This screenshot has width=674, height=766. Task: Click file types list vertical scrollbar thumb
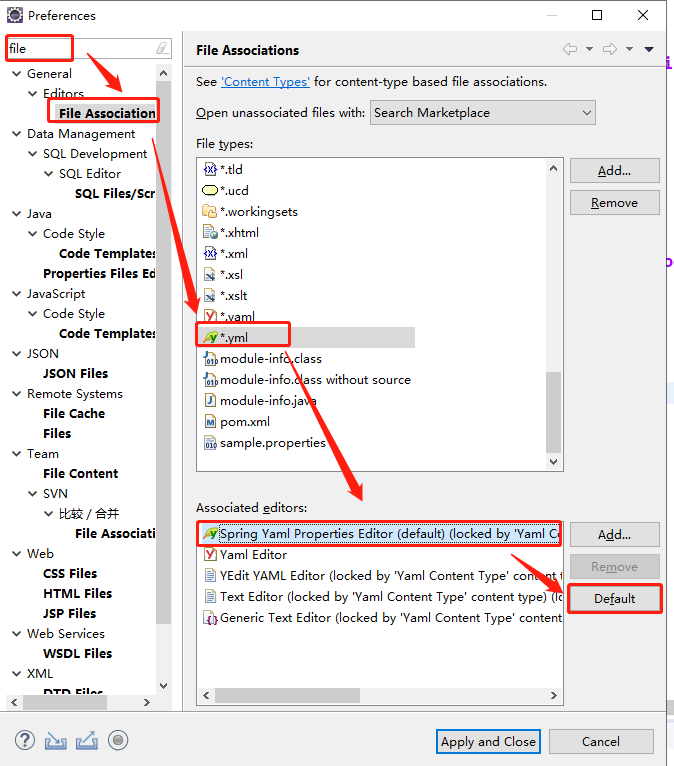pyautogui.click(x=553, y=412)
